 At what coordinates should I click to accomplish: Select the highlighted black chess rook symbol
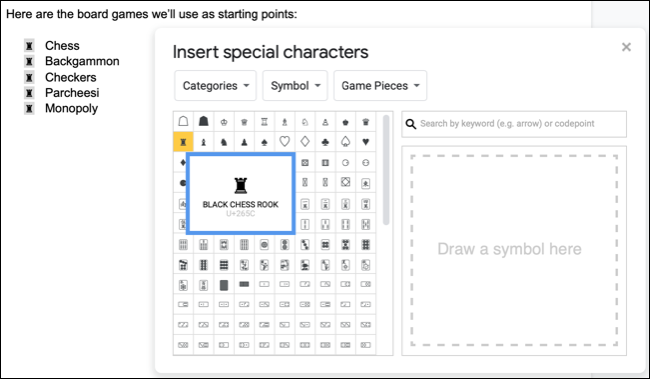click(x=183, y=142)
